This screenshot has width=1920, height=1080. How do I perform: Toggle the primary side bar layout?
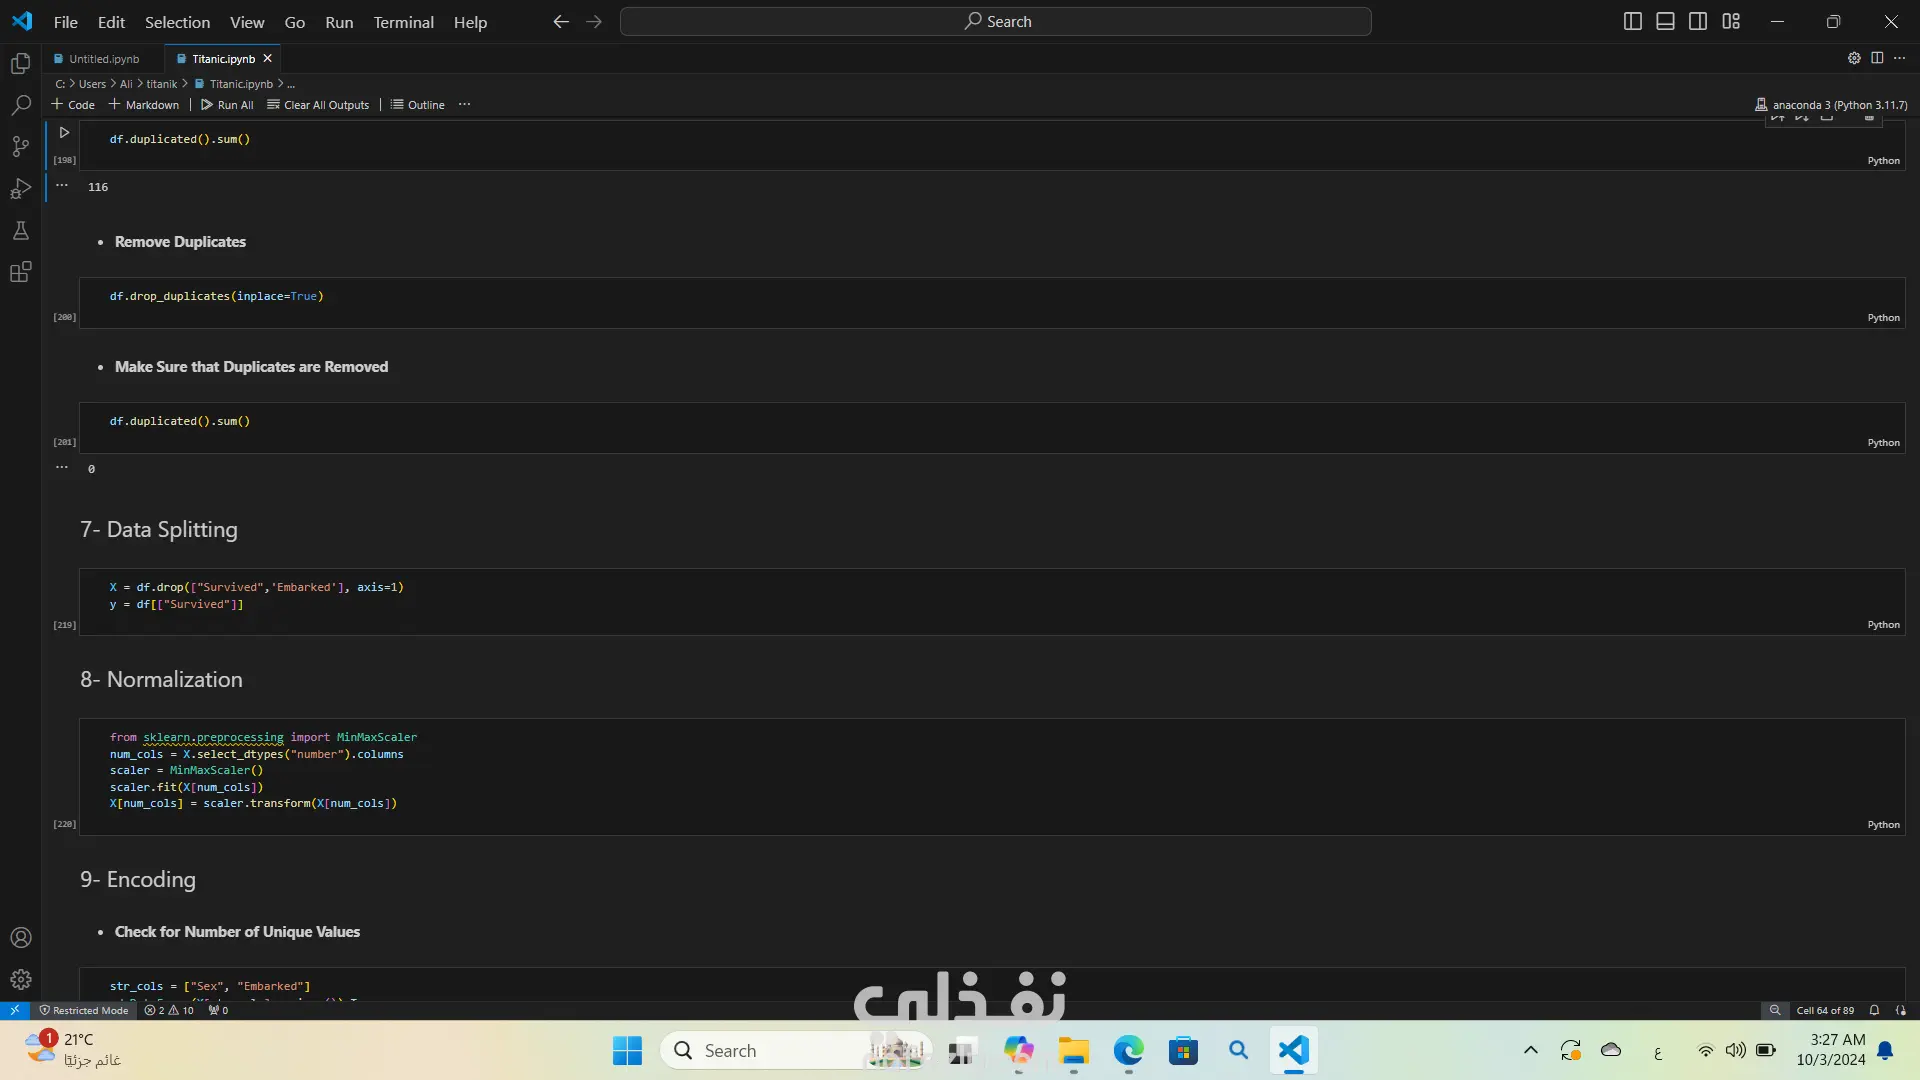(x=1632, y=21)
